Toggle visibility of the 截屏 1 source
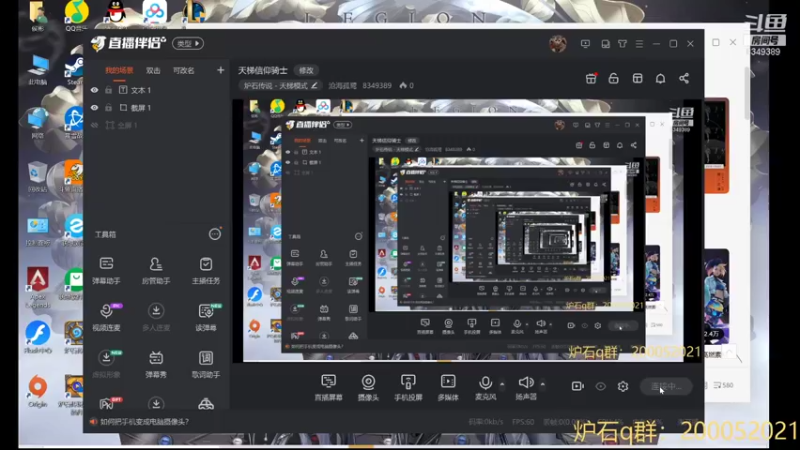Screen dimensions: 800x450 [x=94, y=108]
